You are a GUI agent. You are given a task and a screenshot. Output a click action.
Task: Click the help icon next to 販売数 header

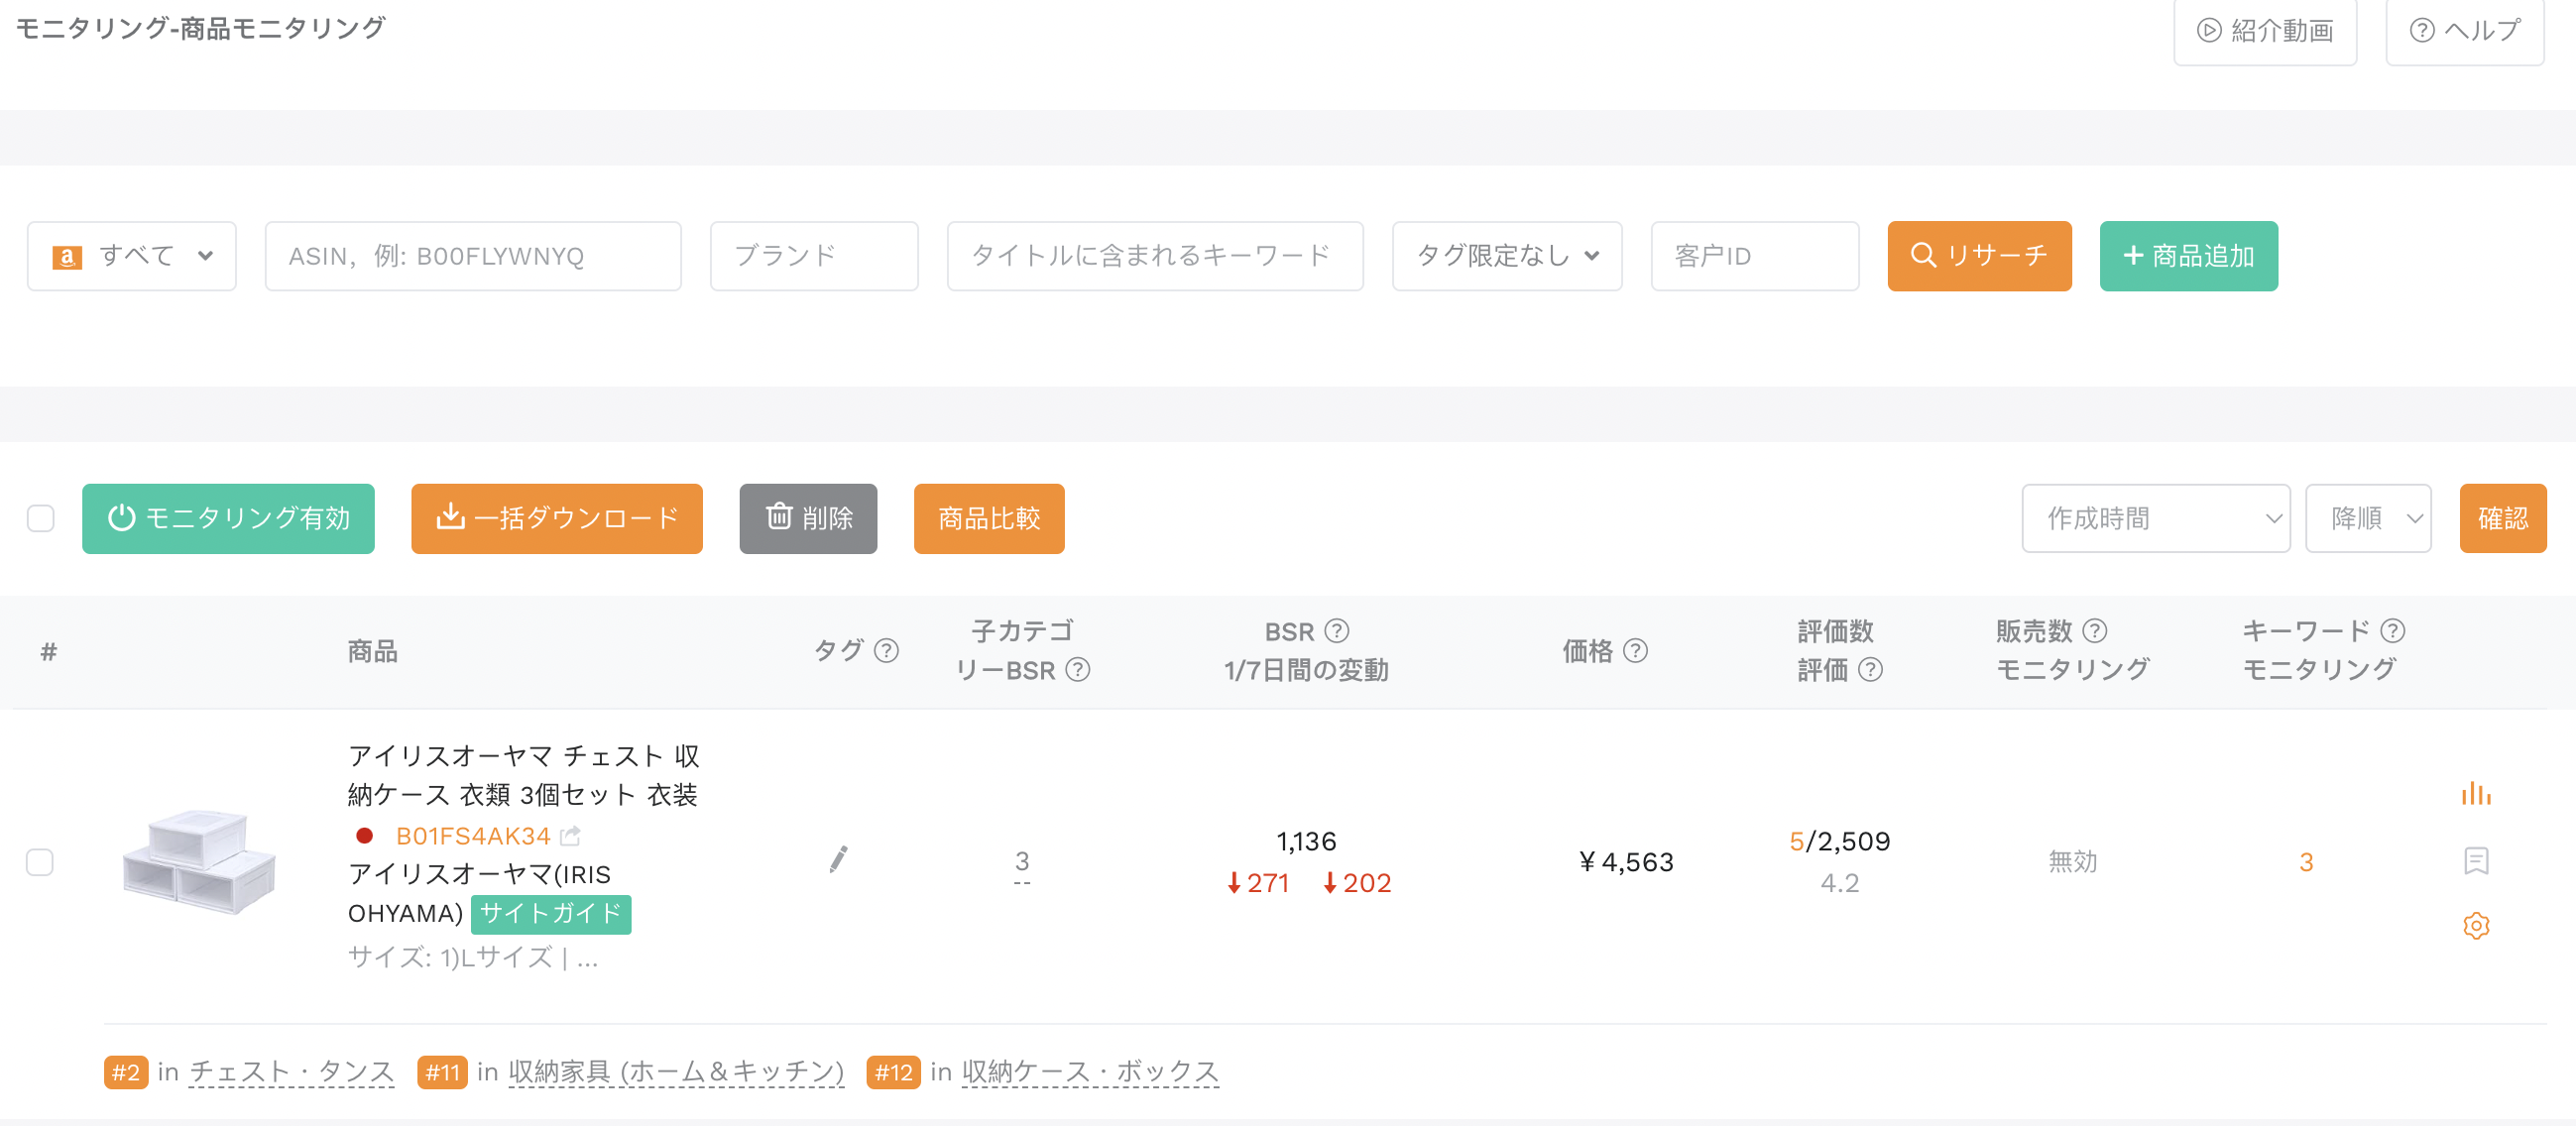(x=2094, y=631)
